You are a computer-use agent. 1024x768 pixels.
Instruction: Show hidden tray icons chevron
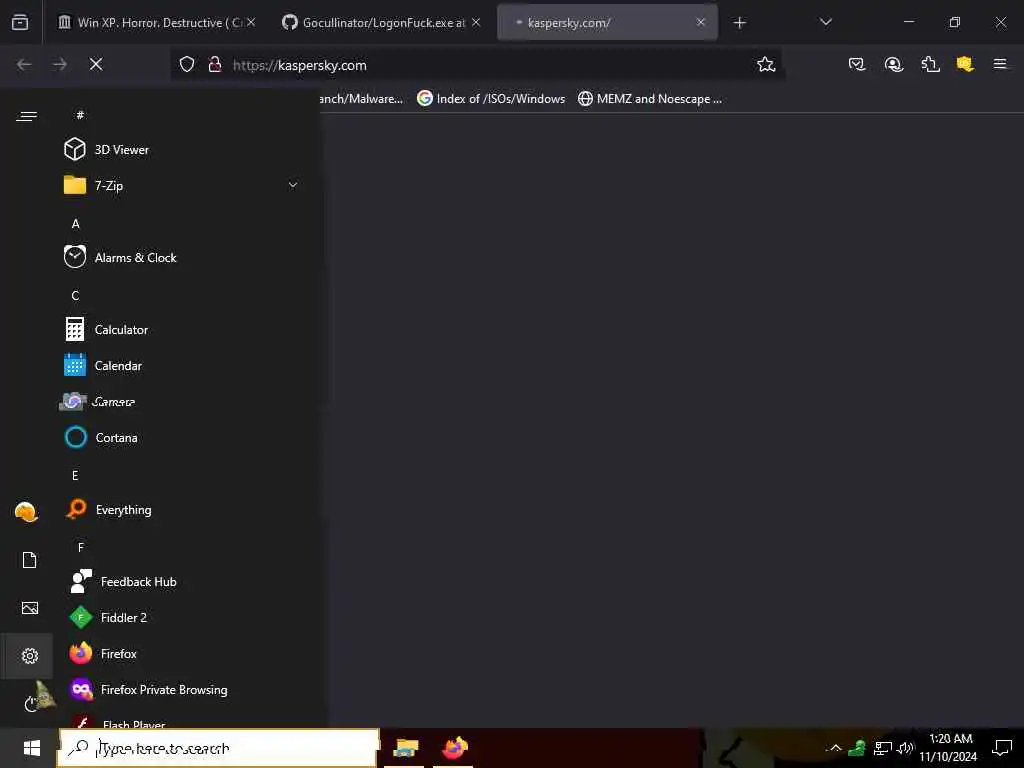(835, 748)
